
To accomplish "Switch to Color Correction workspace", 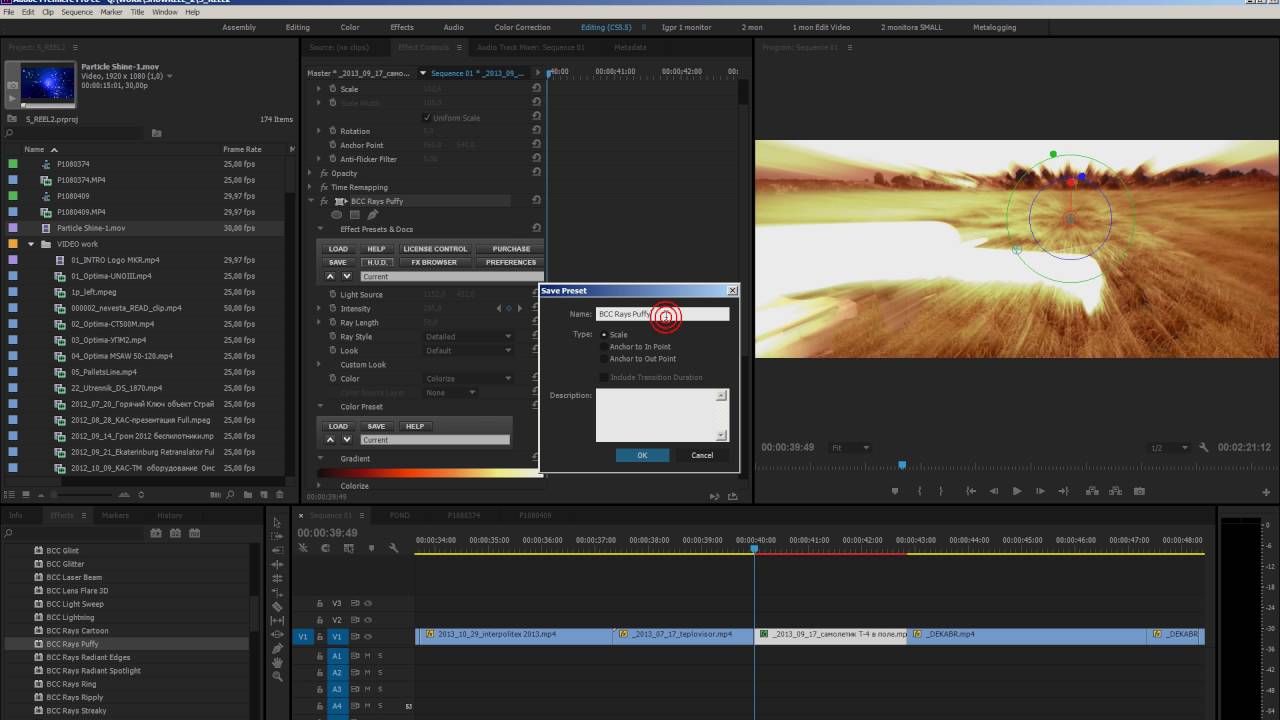I will coord(522,27).
